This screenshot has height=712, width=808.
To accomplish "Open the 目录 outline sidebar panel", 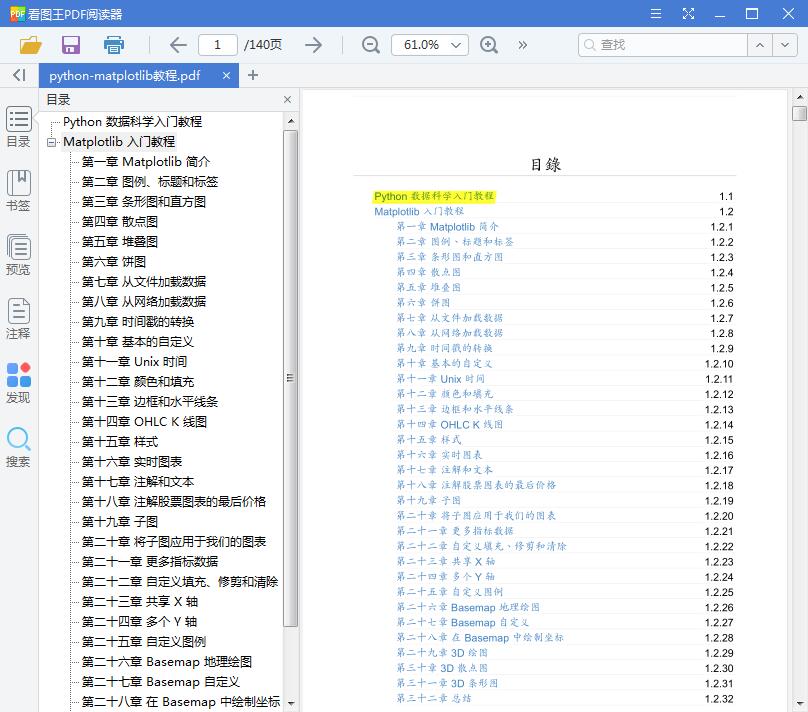I will pyautogui.click(x=19, y=127).
